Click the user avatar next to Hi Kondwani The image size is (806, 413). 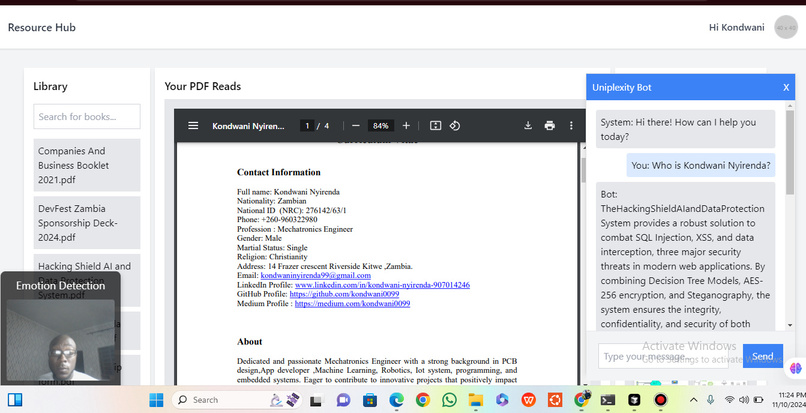[x=785, y=27]
